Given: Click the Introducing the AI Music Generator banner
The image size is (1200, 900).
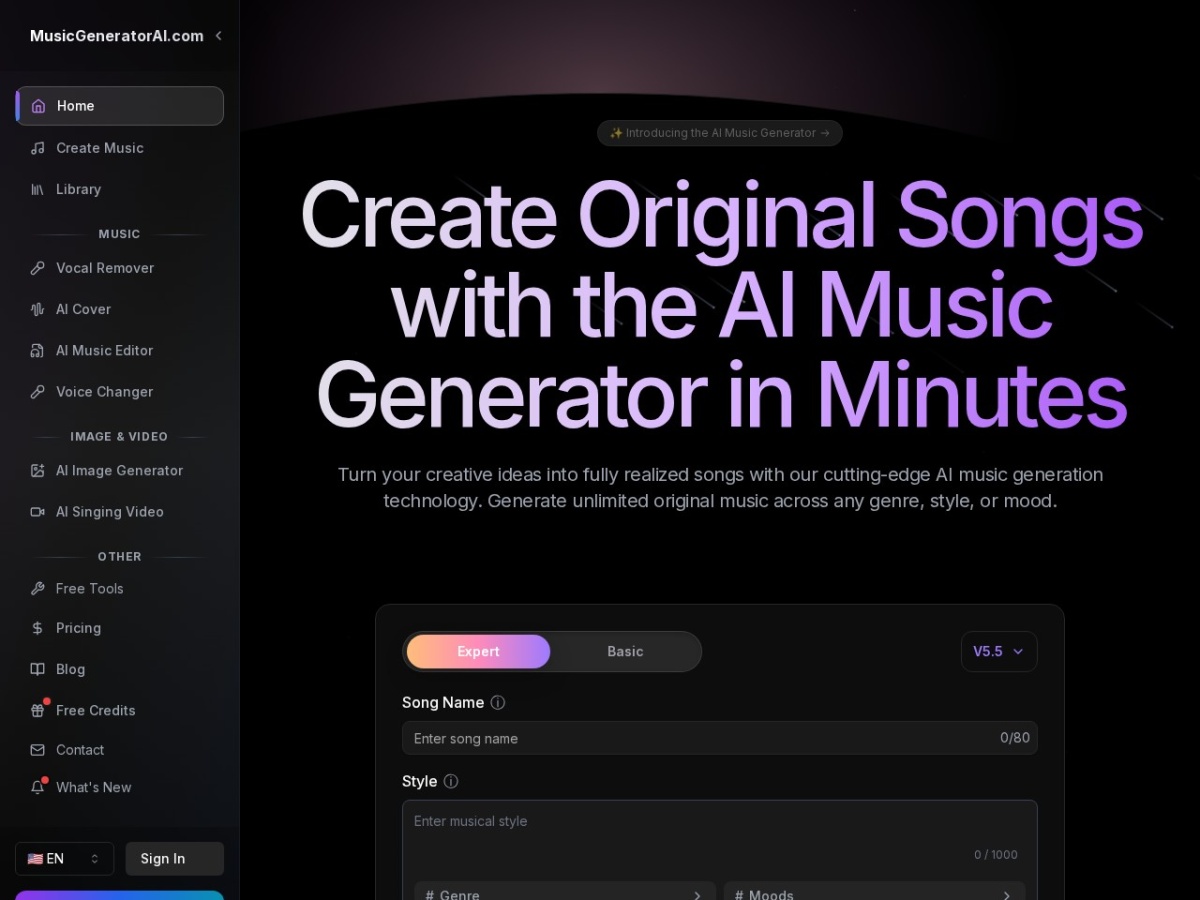Looking at the screenshot, I should coord(720,133).
